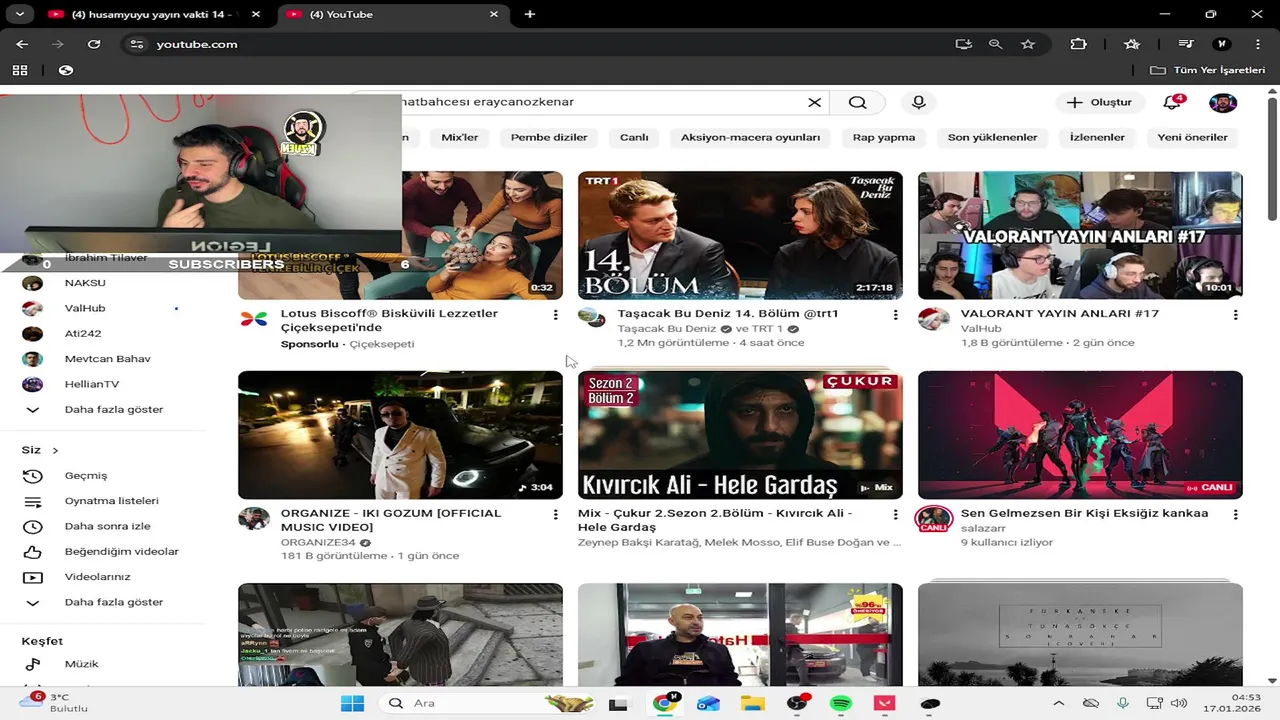Screen dimensions: 1280x720
Task: Select the İzlenenler filter chip
Action: 1097,137
